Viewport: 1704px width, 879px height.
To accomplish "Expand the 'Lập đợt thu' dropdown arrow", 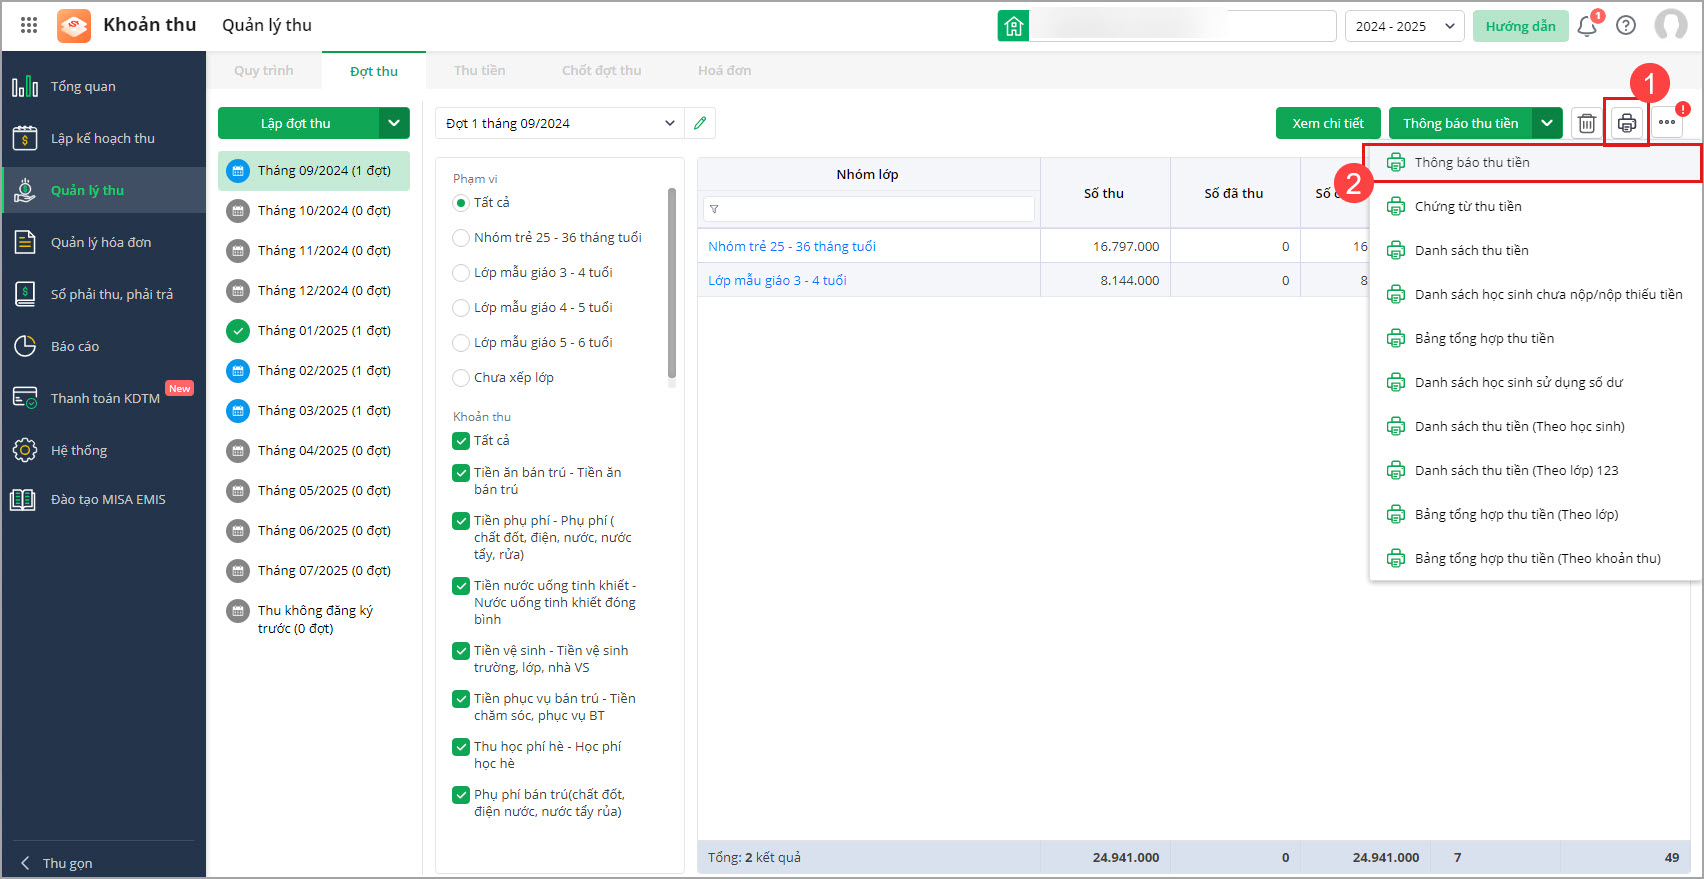I will pos(394,123).
